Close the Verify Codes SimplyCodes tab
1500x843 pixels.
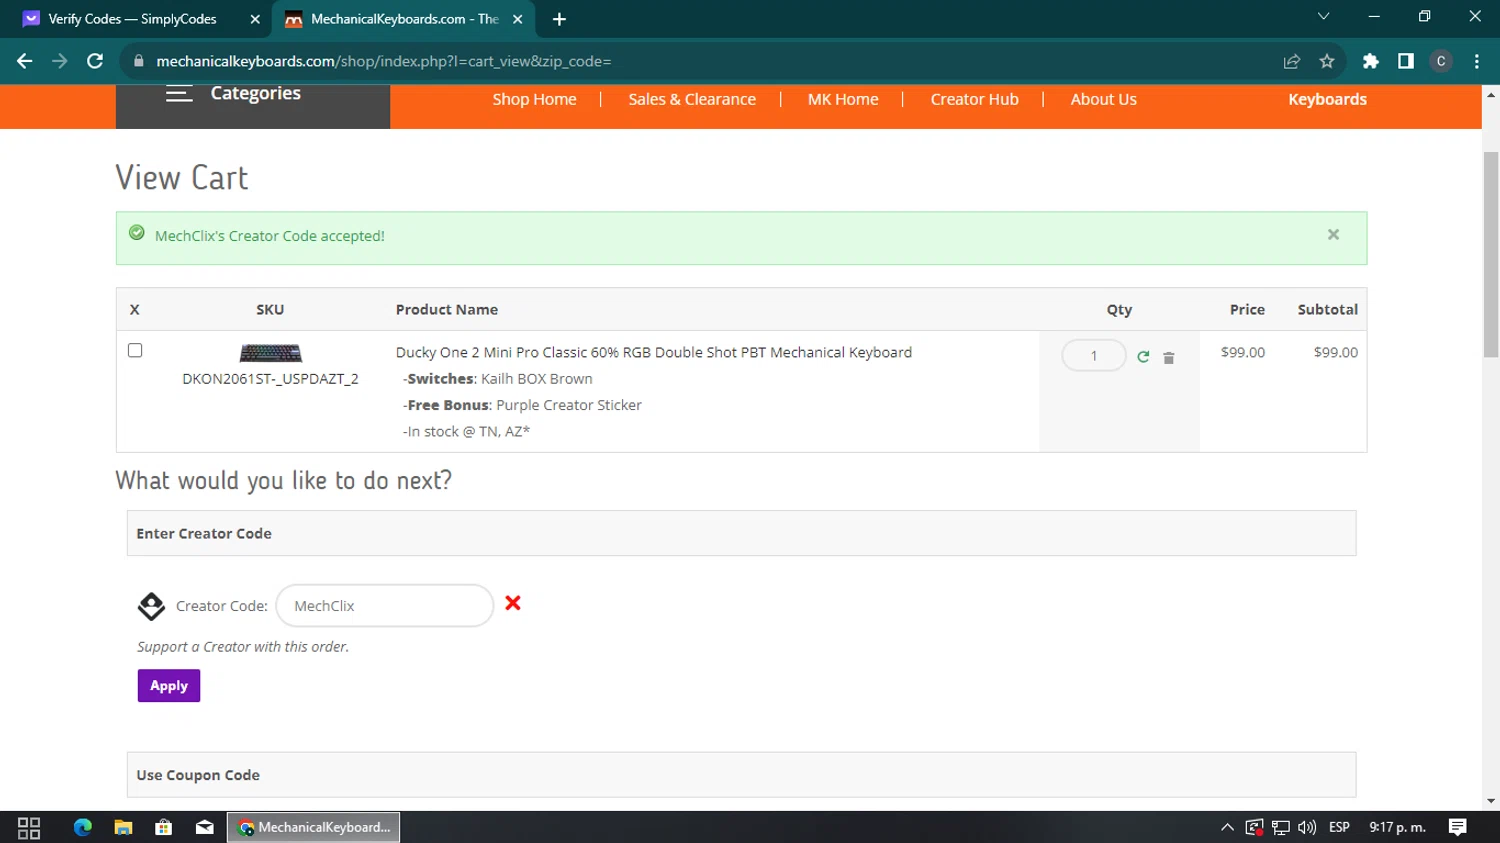point(255,19)
